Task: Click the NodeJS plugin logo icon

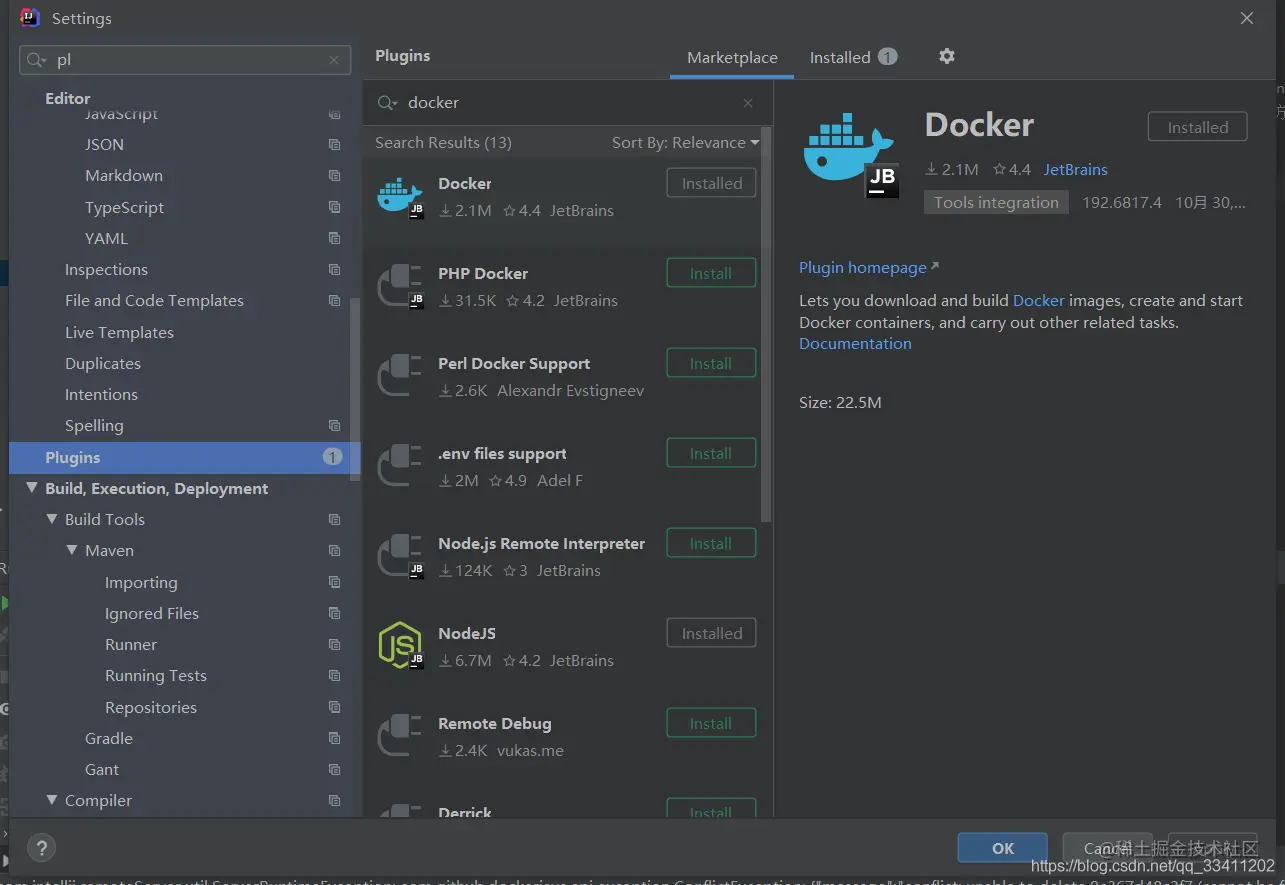Action: click(x=400, y=646)
